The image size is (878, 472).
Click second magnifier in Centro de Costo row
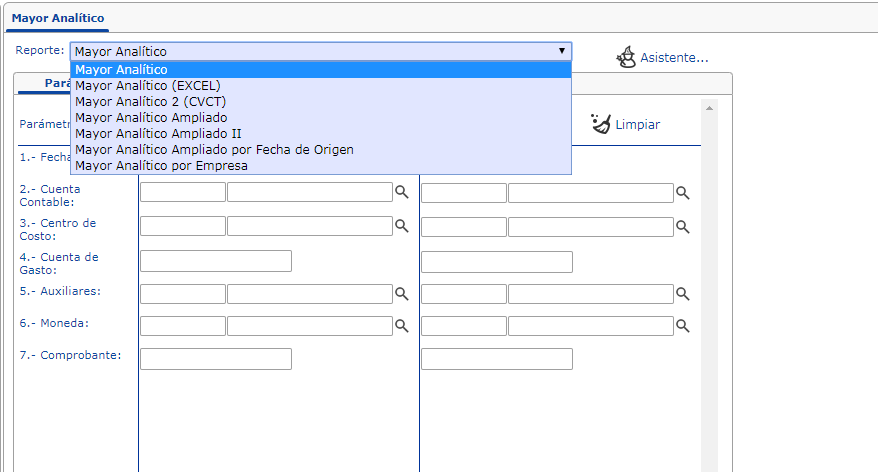tap(683, 227)
